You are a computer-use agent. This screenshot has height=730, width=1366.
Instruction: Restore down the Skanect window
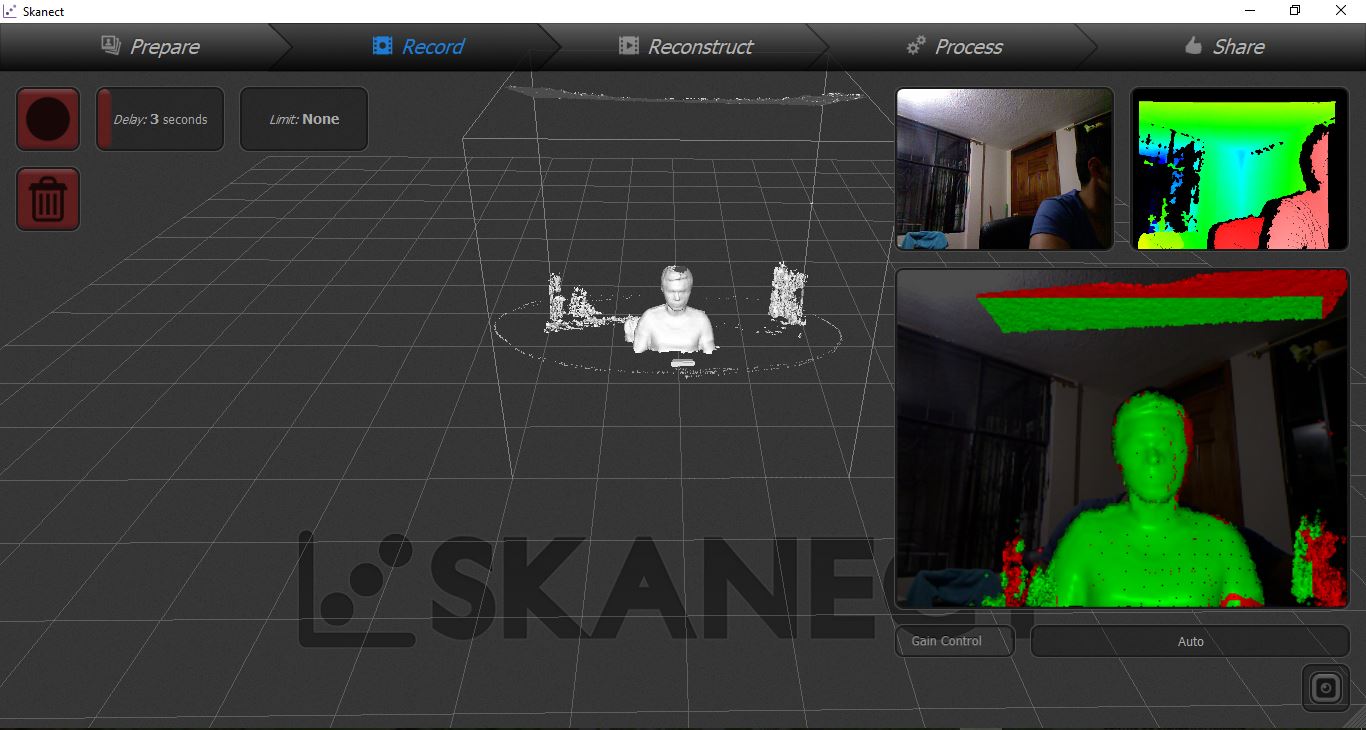click(1295, 11)
